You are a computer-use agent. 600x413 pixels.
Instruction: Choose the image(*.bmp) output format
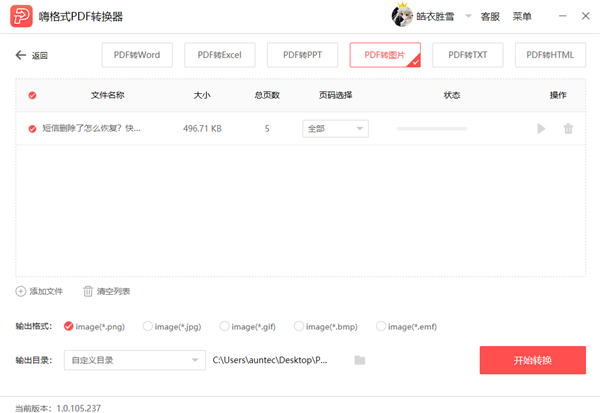pyautogui.click(x=298, y=326)
